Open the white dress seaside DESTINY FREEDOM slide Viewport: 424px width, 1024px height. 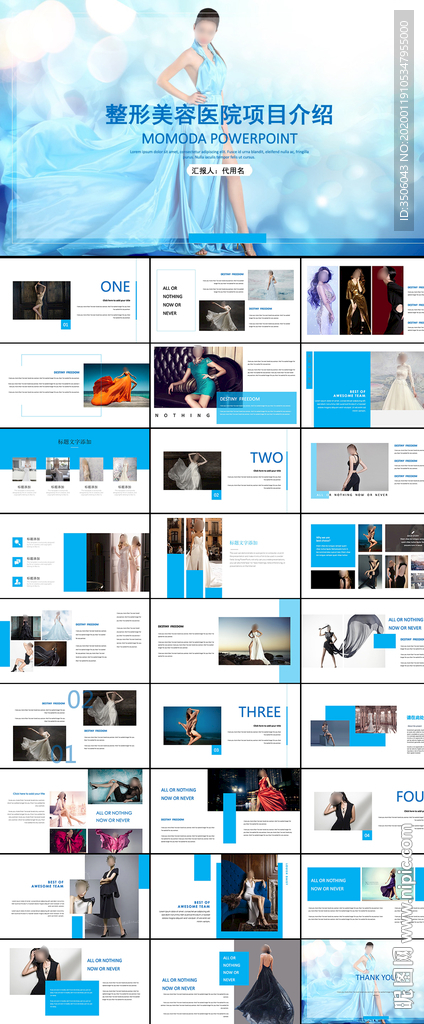click(x=225, y=641)
